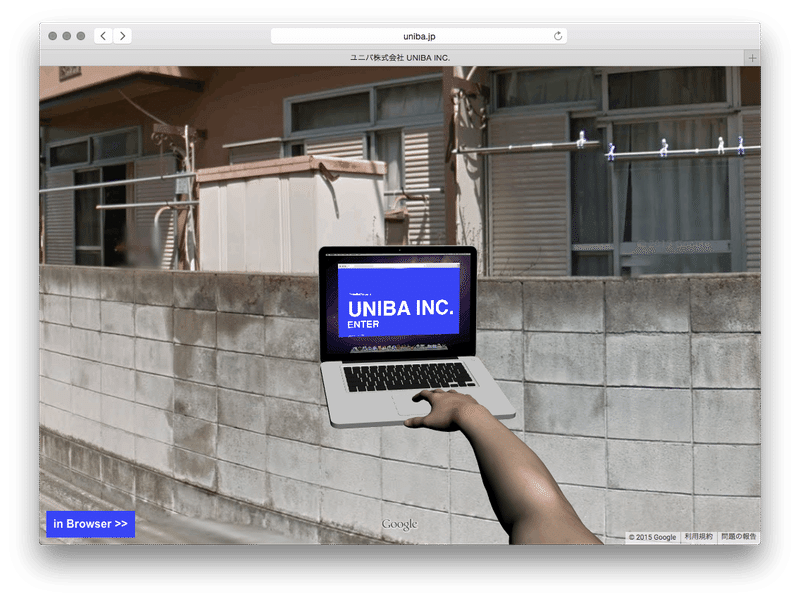This screenshot has width=800, height=601.
Task: Click the Google logo at bottom center
Action: 399,524
